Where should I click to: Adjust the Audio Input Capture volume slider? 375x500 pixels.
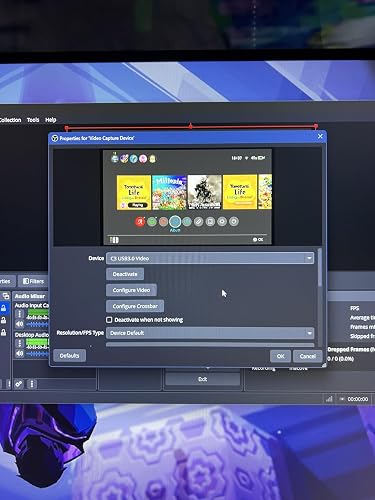click(37, 324)
